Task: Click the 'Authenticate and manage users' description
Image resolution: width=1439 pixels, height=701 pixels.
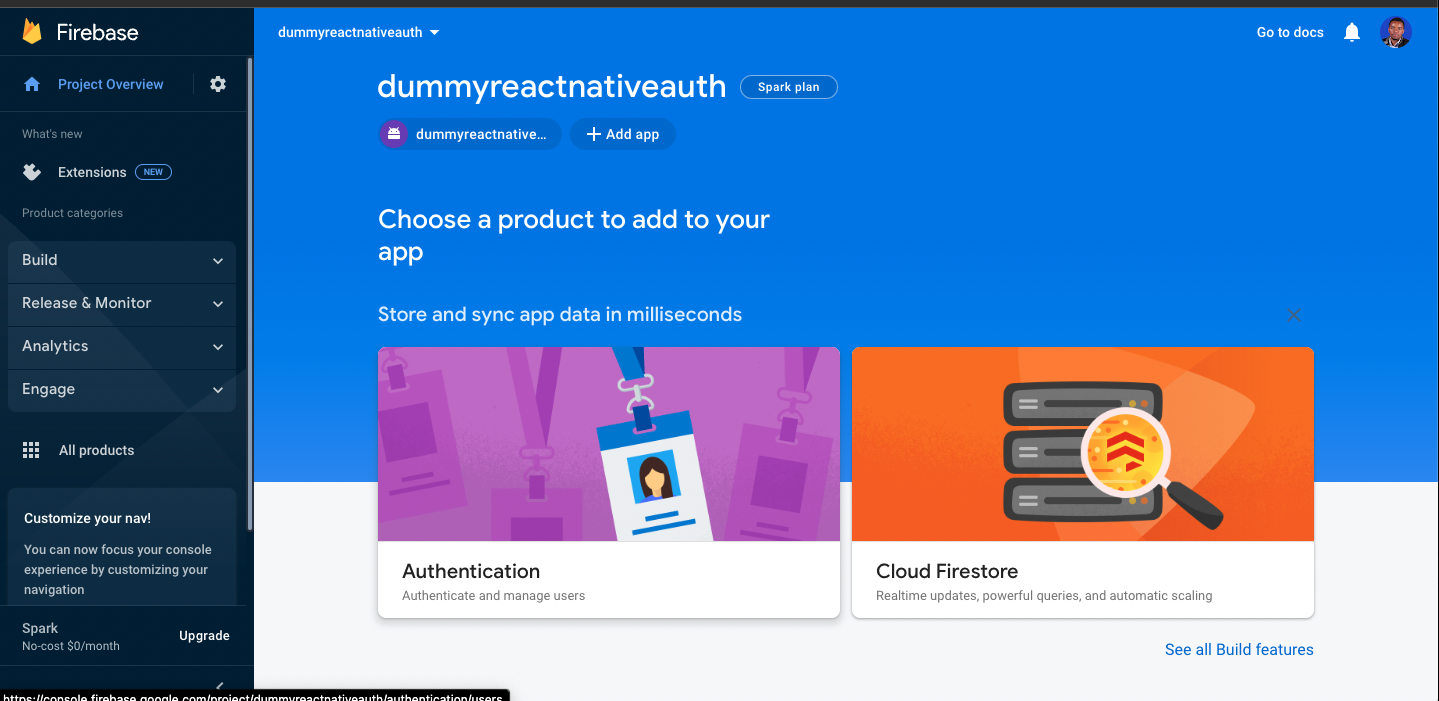Action: point(494,596)
